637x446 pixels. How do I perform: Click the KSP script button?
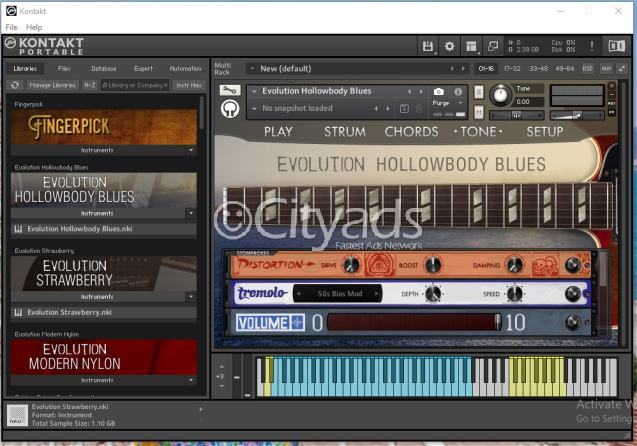pyautogui.click(x=587, y=69)
